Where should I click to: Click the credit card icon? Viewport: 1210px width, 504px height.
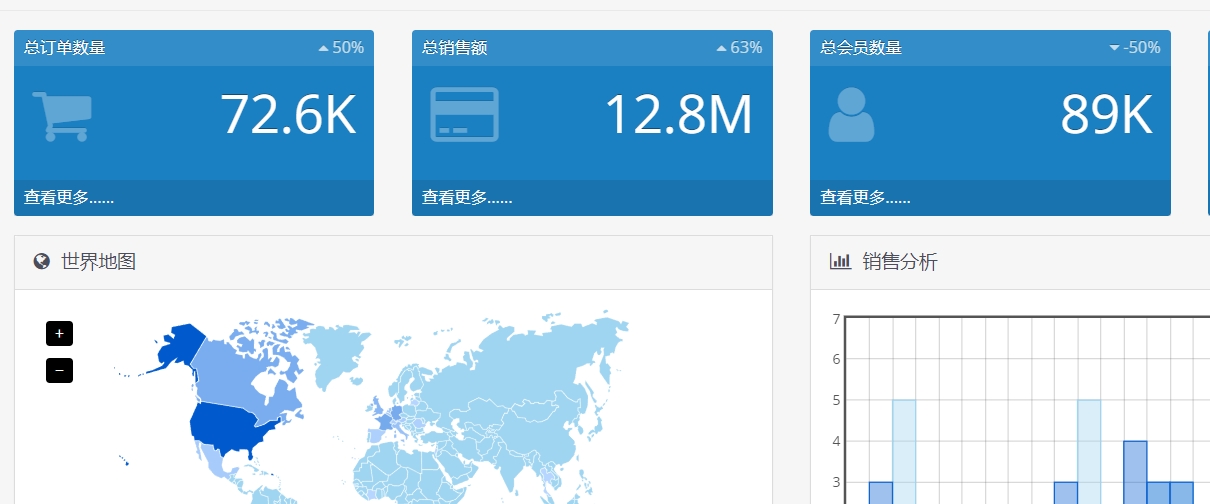pyautogui.click(x=464, y=114)
